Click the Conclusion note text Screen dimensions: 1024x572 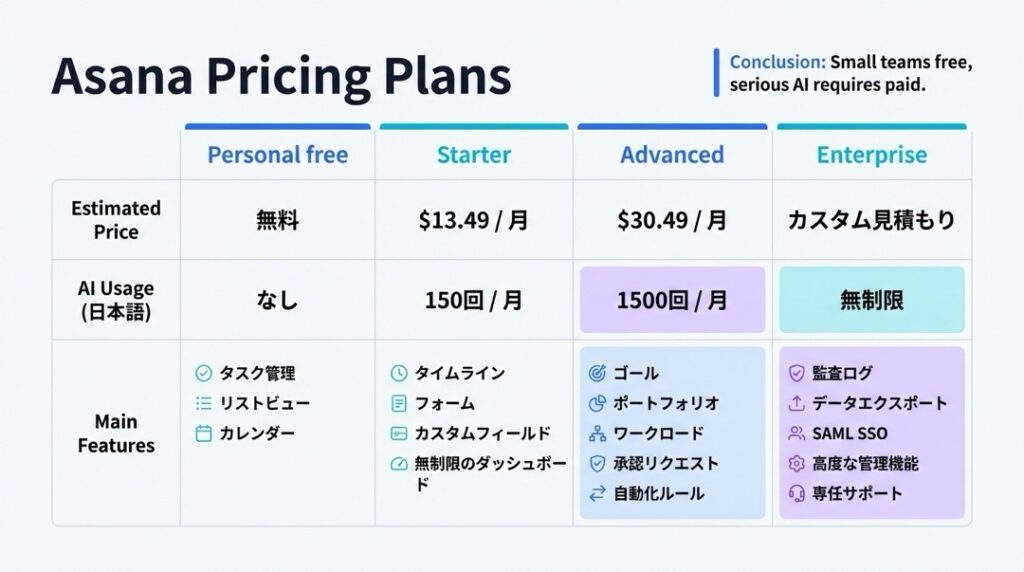(850, 74)
